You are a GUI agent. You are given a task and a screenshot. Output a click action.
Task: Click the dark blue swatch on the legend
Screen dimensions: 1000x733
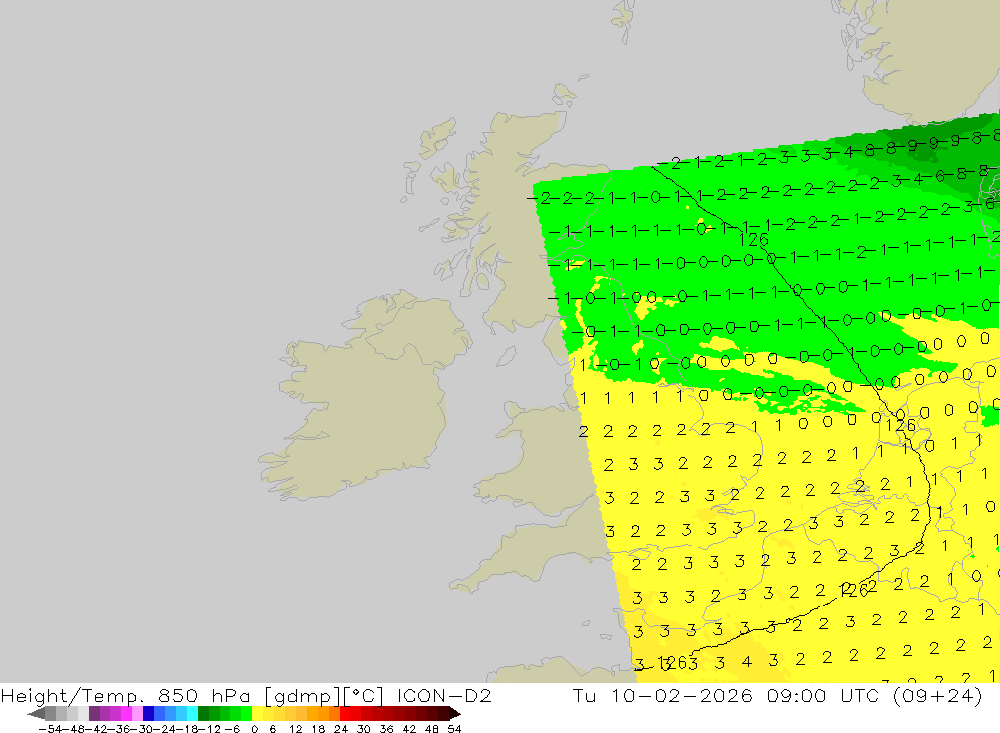pos(149,714)
